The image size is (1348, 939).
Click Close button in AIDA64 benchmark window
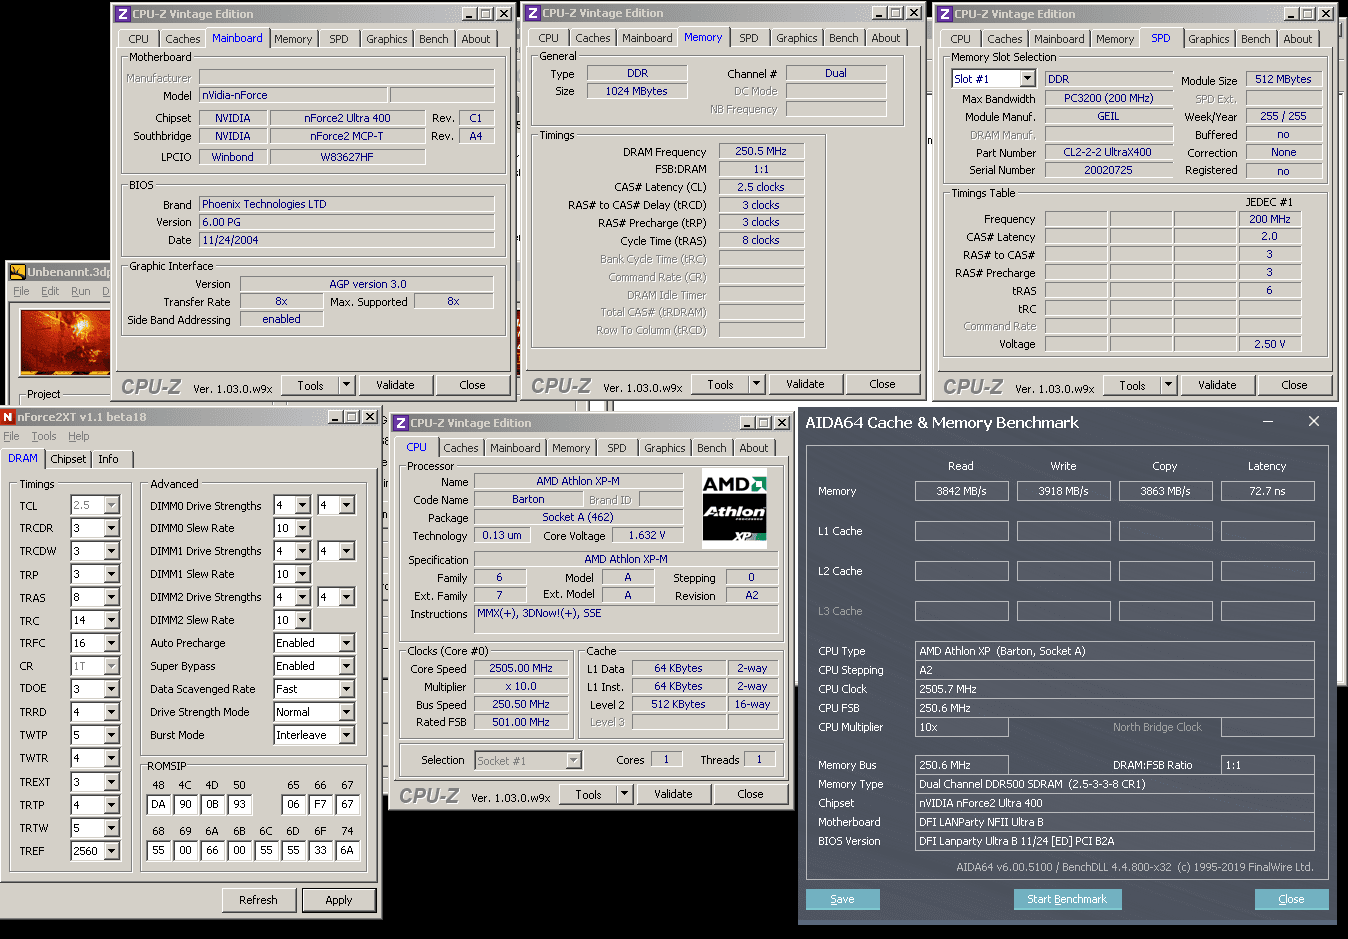(x=1291, y=899)
